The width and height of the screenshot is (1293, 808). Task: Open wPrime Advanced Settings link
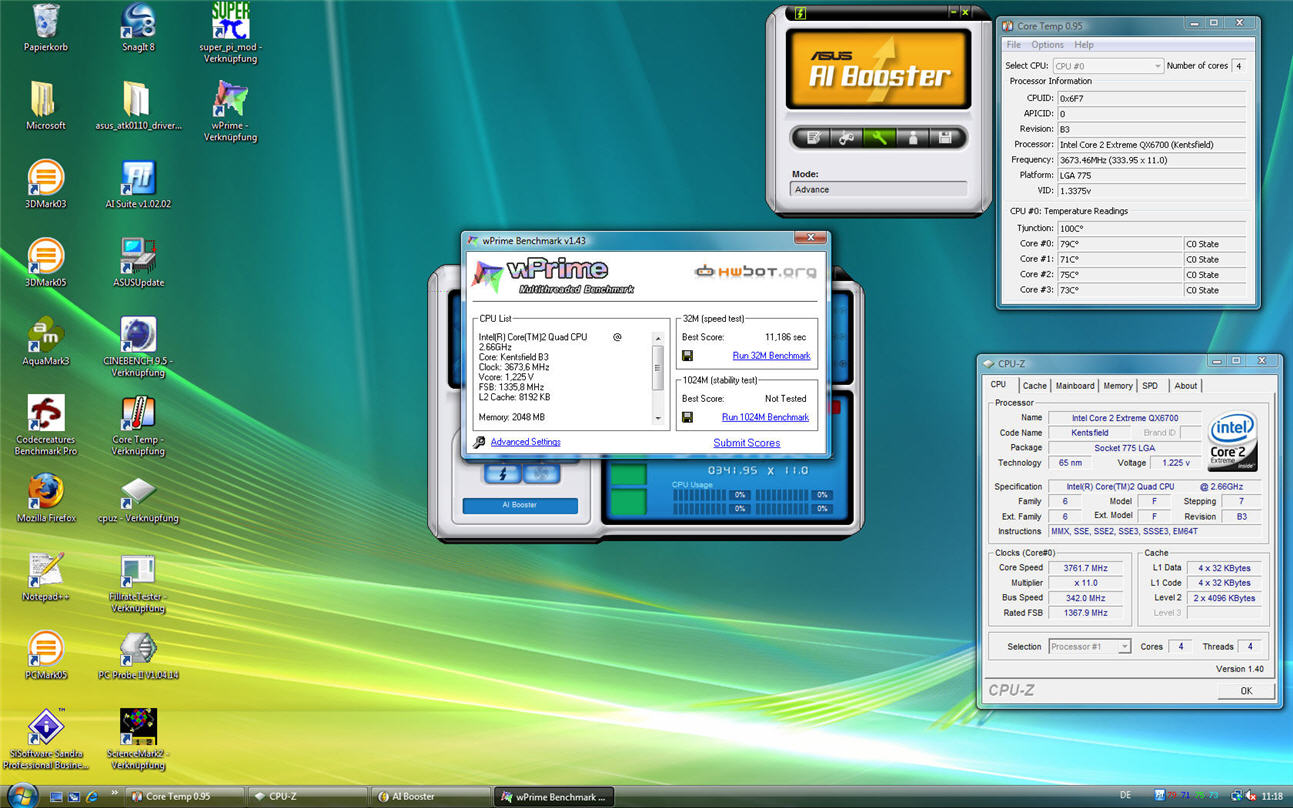click(x=525, y=442)
